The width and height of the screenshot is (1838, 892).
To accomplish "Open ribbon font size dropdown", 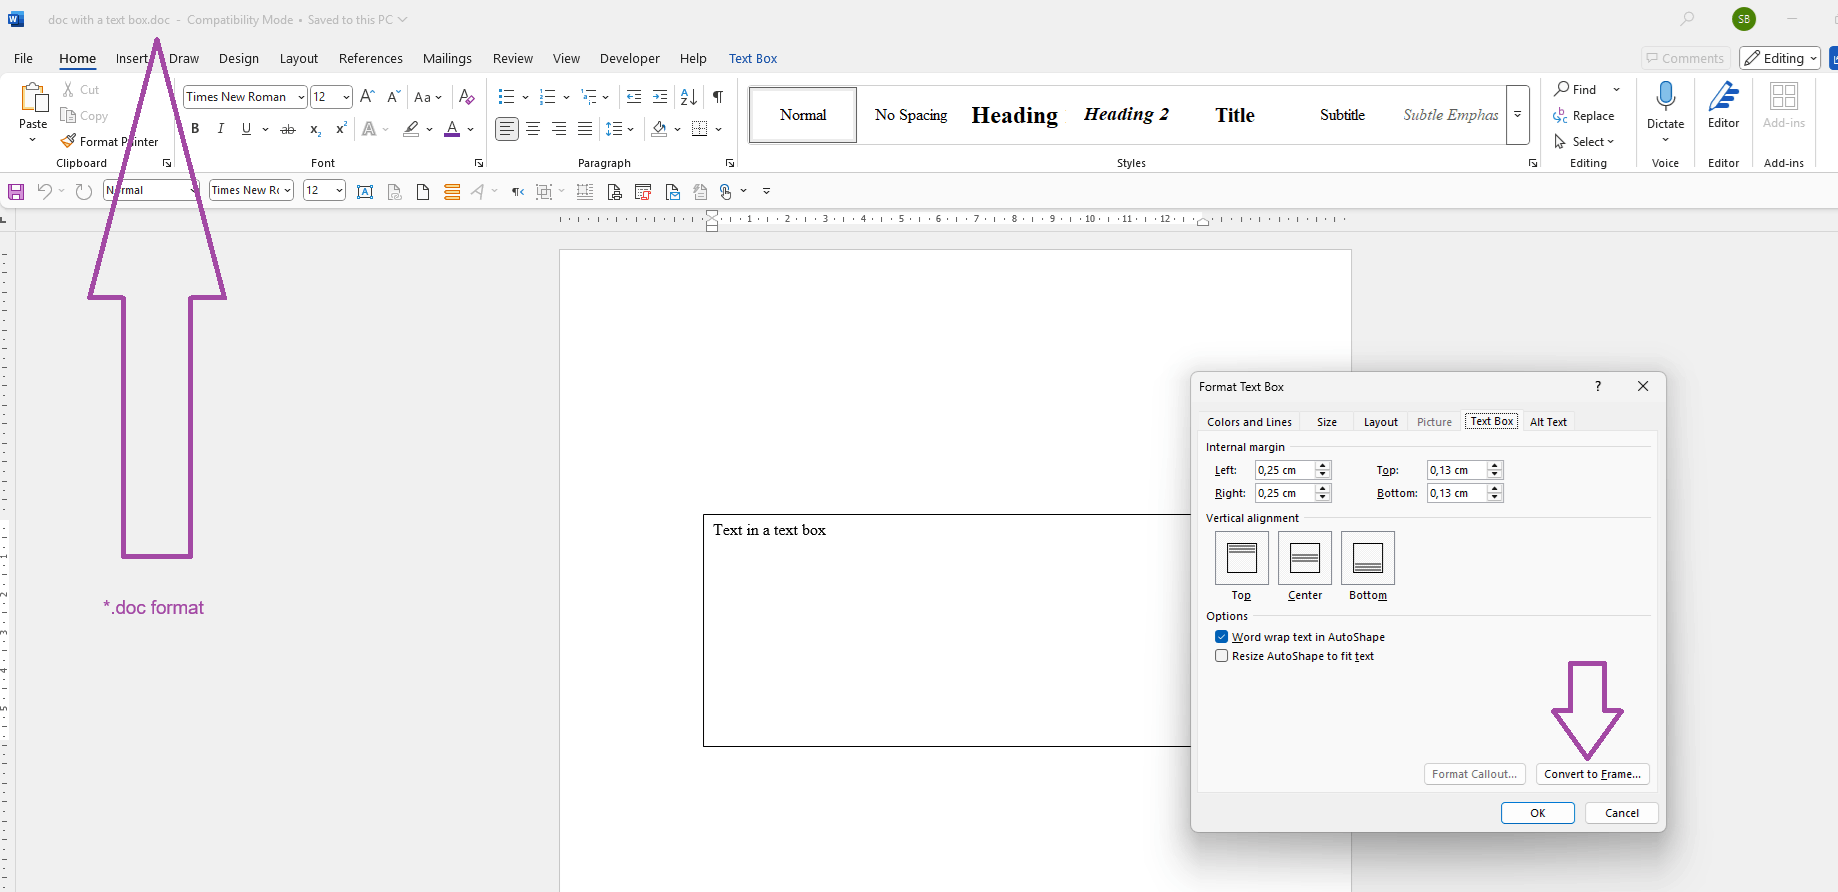I will tap(346, 97).
